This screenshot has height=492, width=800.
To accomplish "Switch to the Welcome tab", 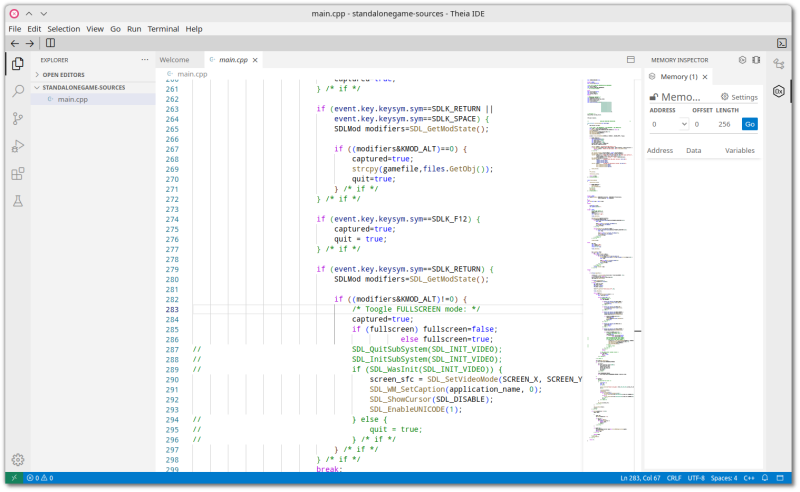I will point(174,60).
